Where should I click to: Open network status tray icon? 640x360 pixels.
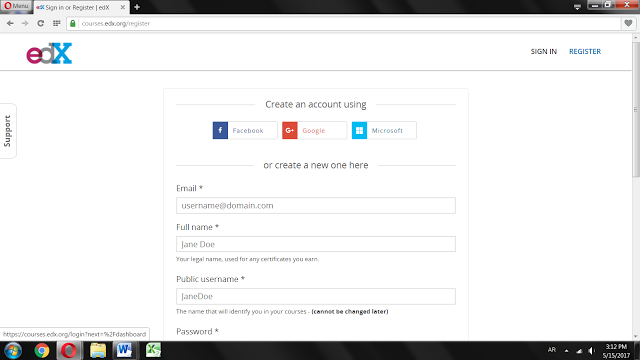point(579,351)
